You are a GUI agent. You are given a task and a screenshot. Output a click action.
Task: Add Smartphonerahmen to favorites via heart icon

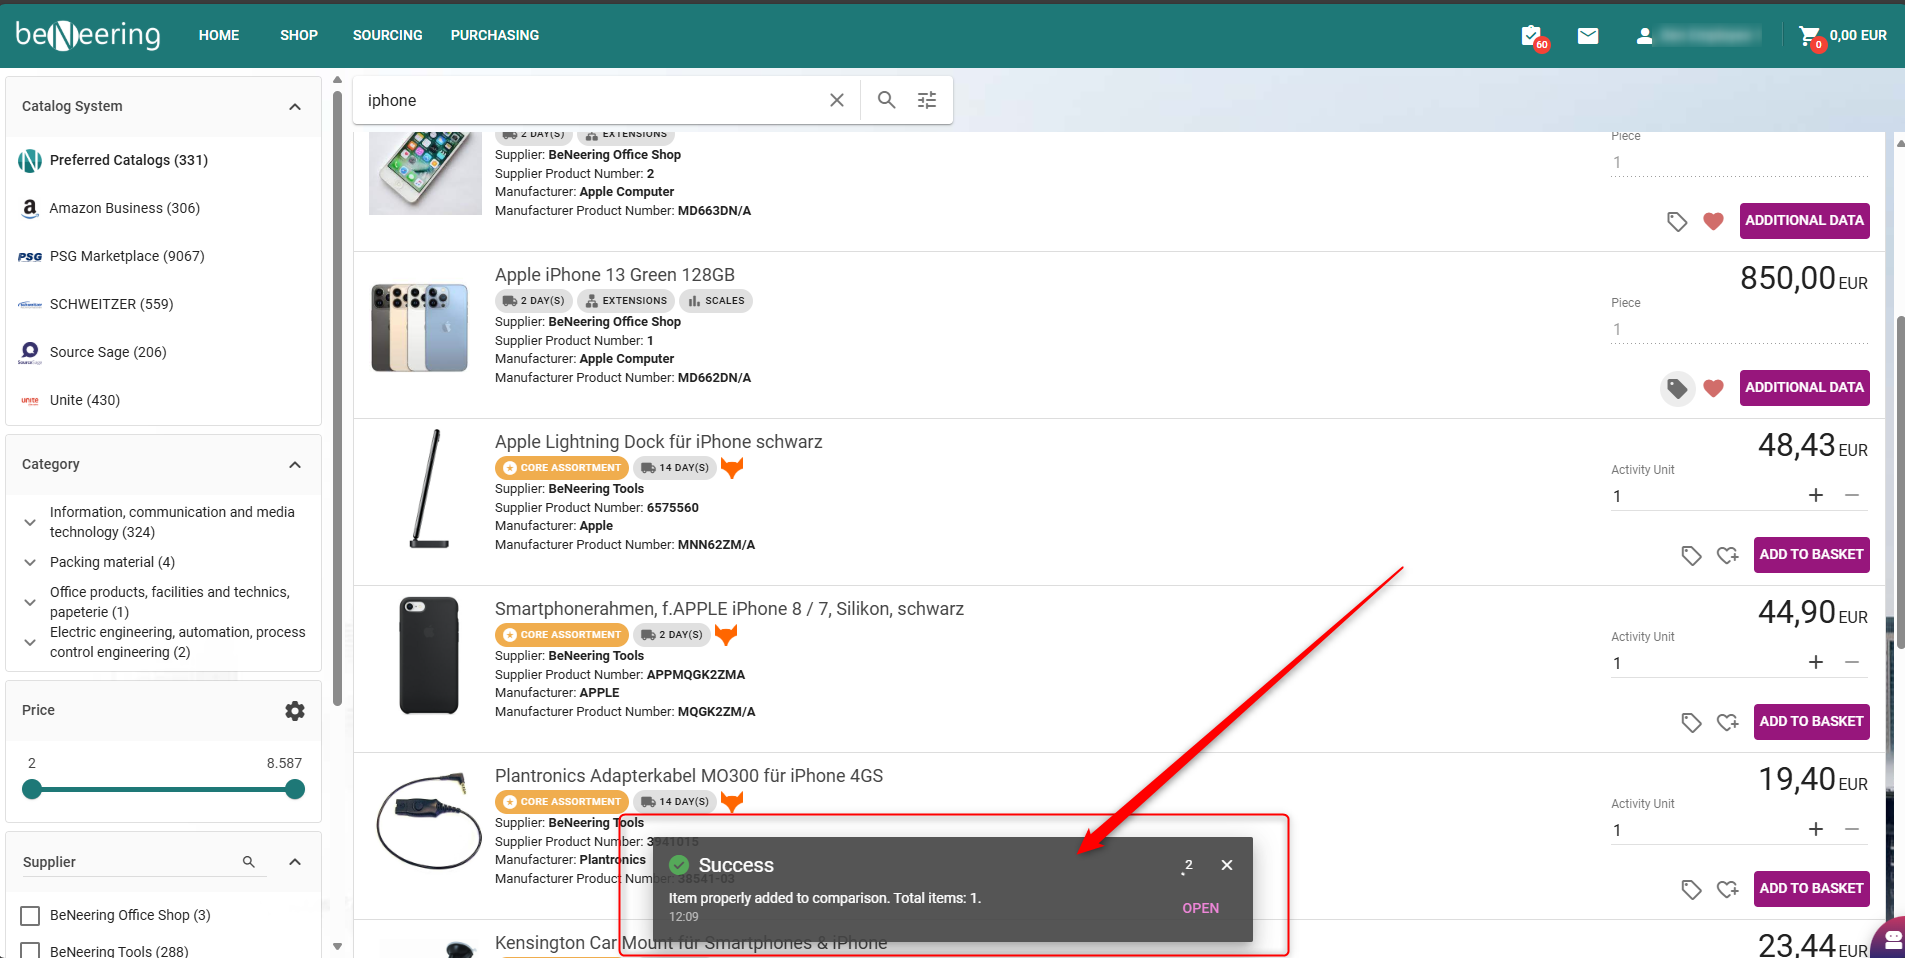pyautogui.click(x=1727, y=722)
